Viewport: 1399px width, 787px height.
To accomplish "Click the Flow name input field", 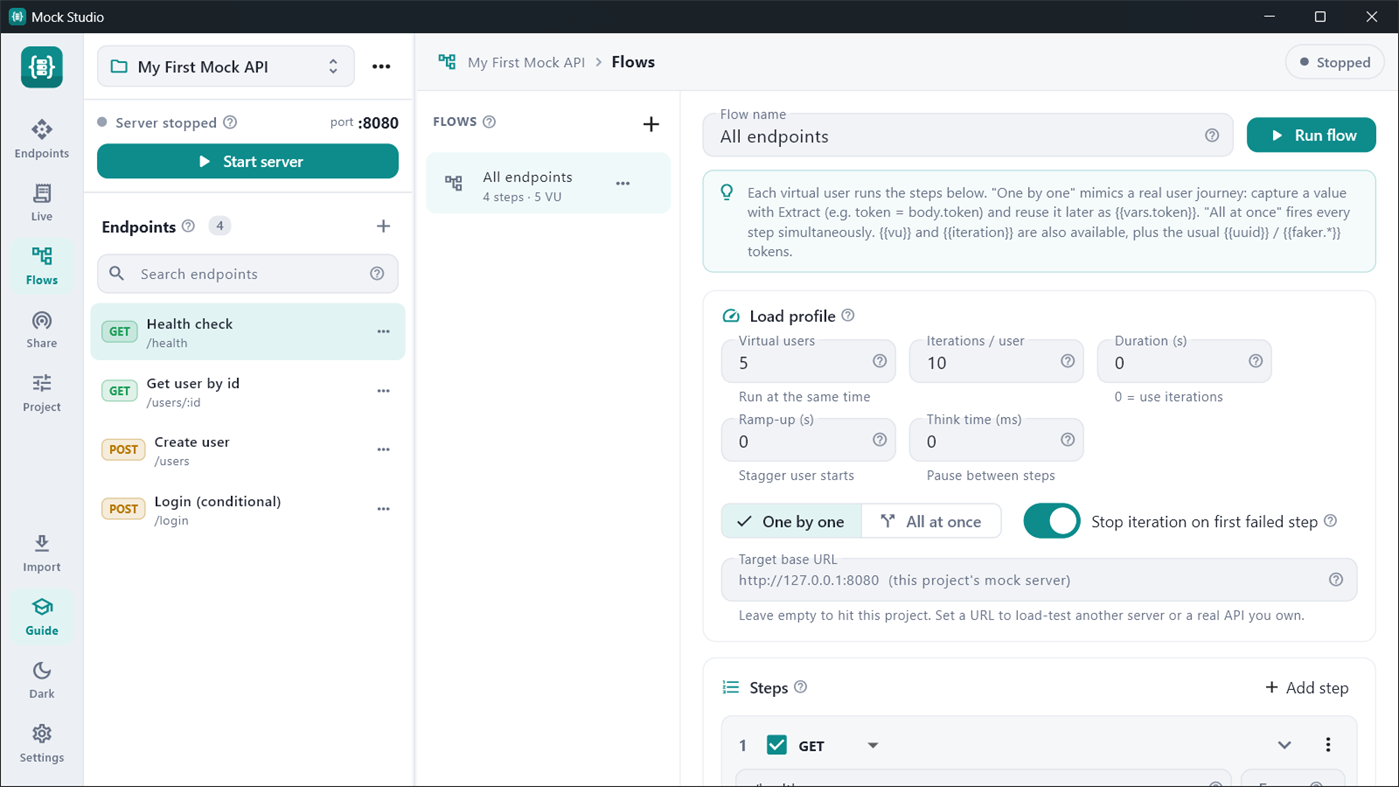I will point(968,135).
